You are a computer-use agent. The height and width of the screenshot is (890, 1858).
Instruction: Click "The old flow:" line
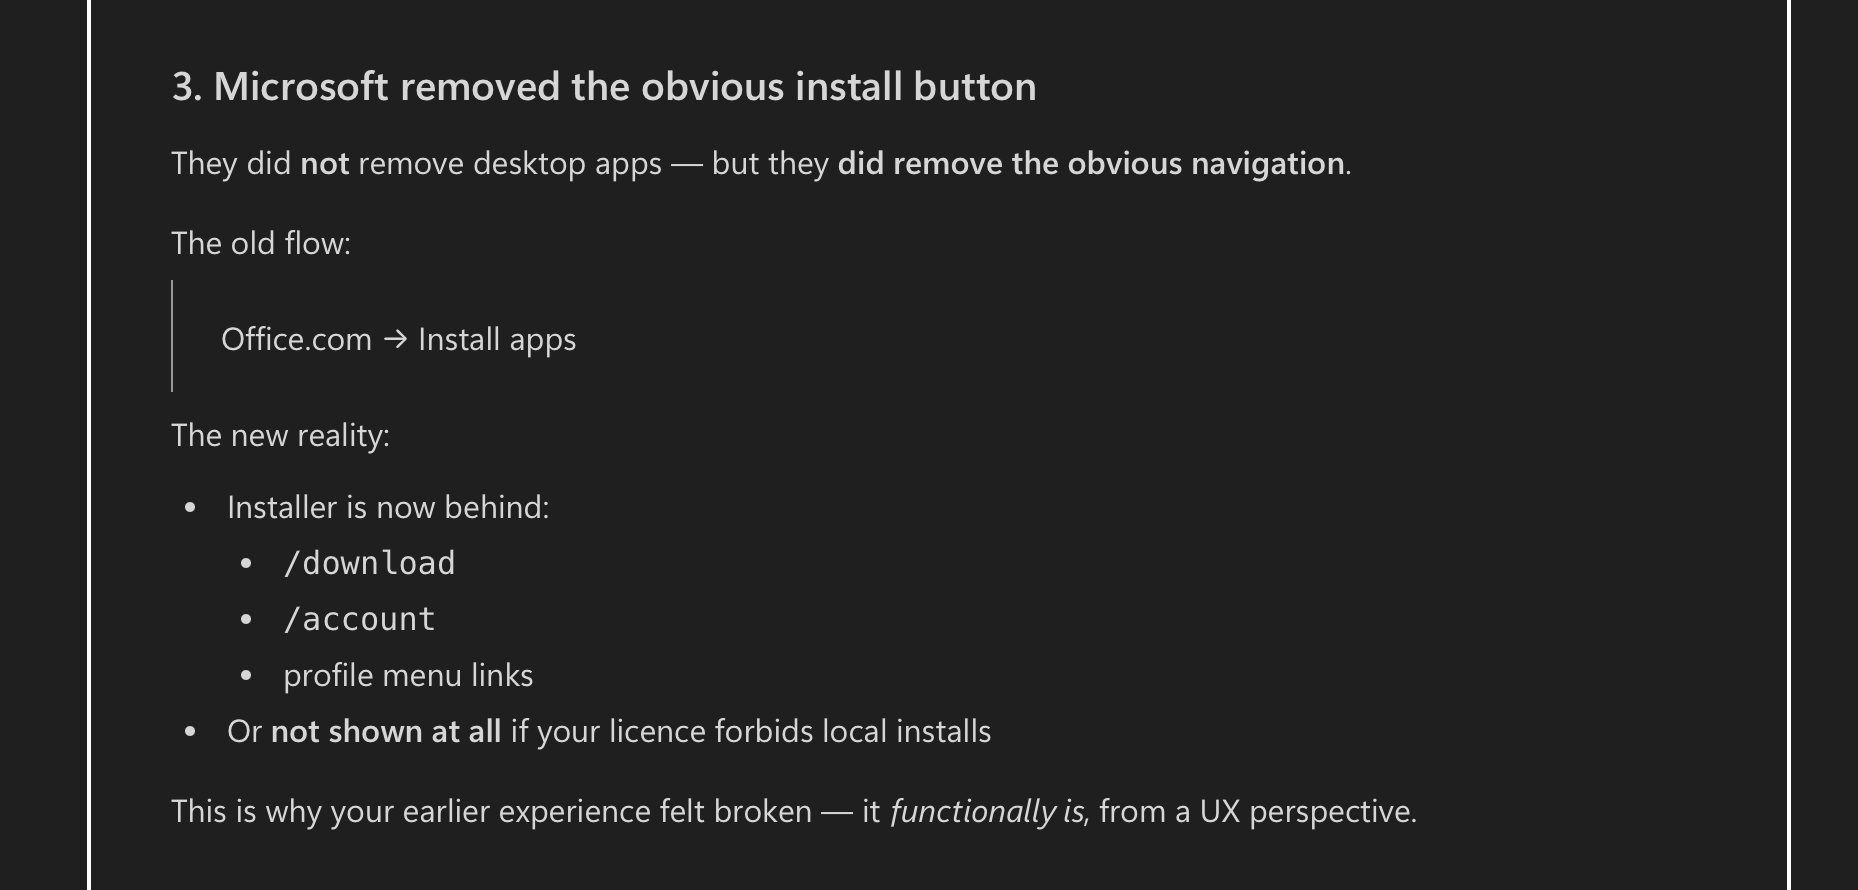(261, 244)
